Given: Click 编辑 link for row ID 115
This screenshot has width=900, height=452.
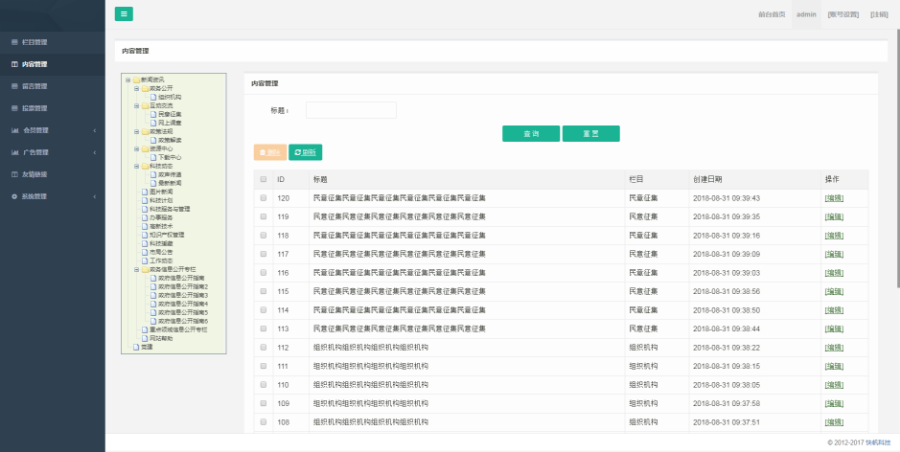Looking at the screenshot, I should [834, 291].
